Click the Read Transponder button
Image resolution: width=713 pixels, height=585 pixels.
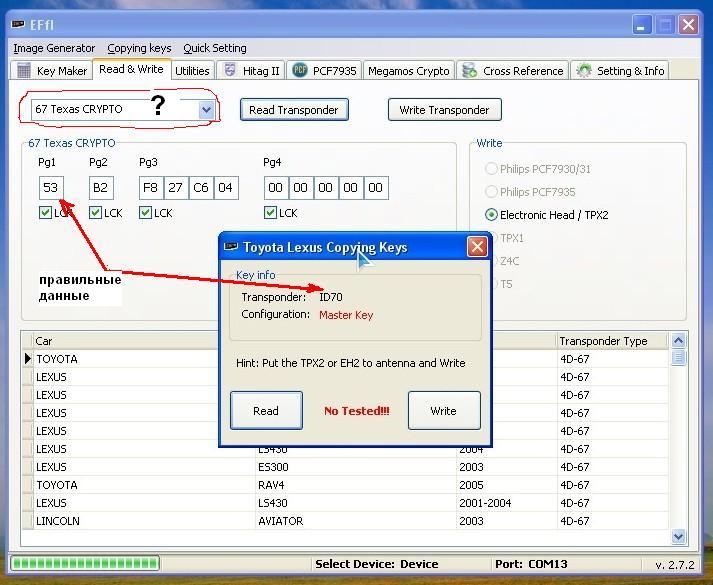pos(294,110)
